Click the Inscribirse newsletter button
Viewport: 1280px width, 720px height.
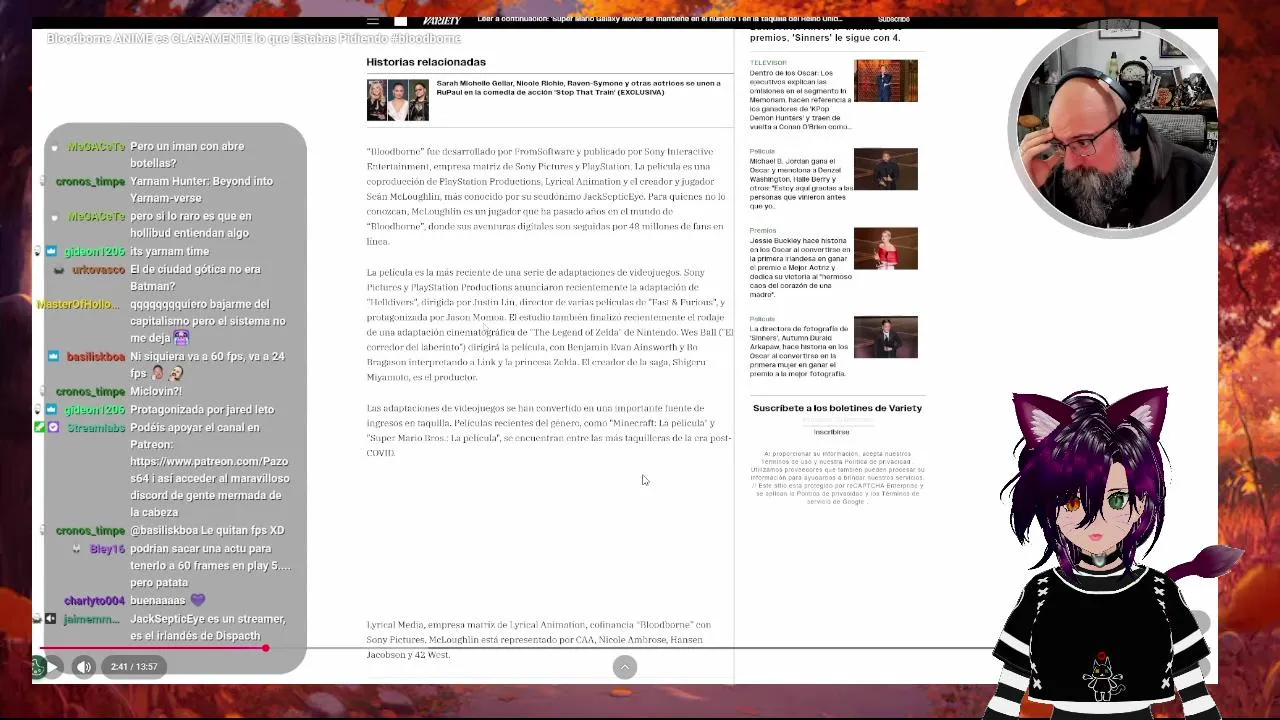831,432
